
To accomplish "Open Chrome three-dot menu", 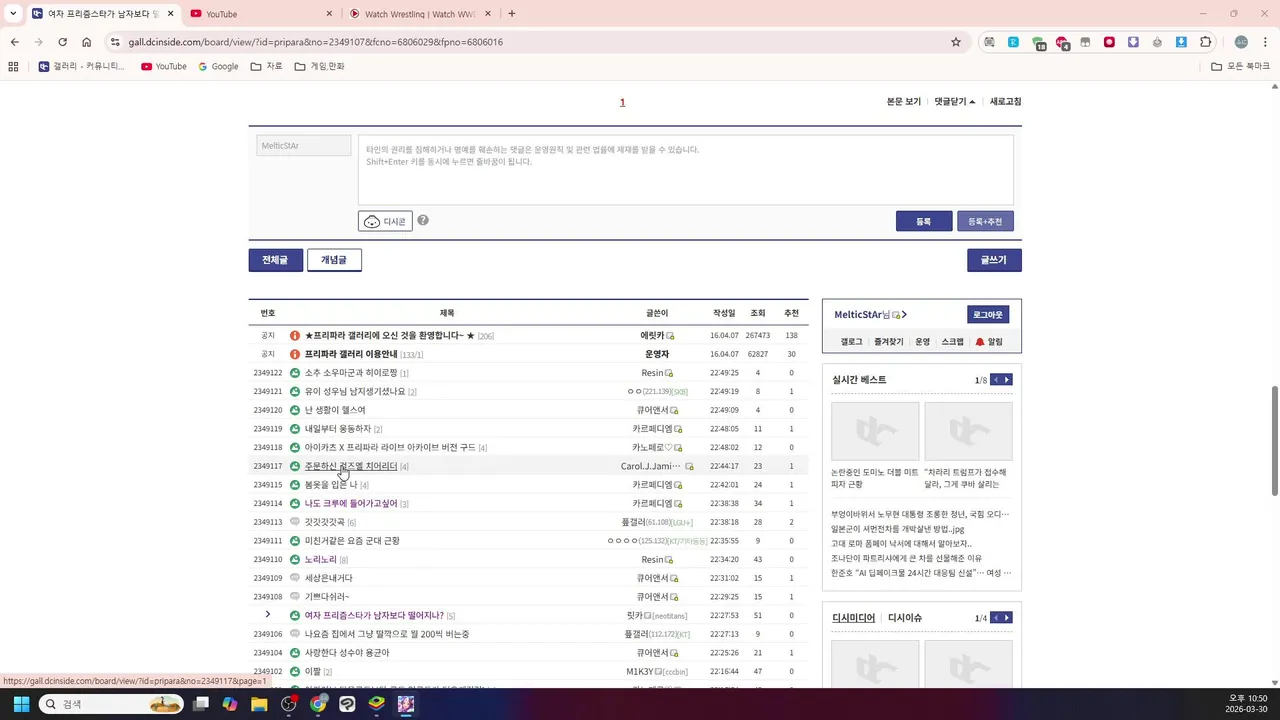I will 1265,42.
